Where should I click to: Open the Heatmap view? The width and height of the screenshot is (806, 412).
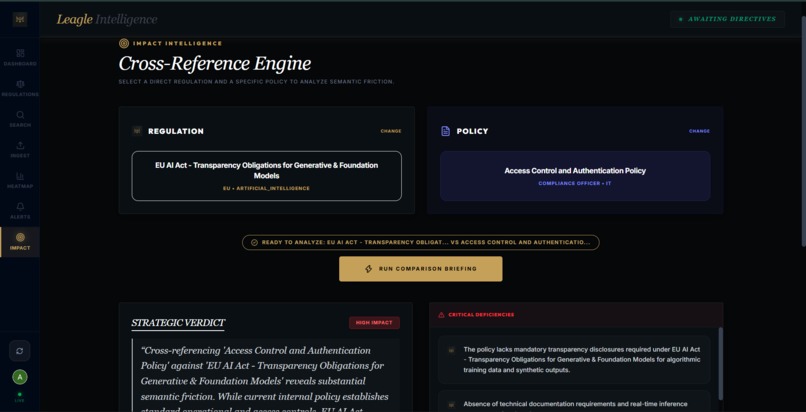pos(20,180)
